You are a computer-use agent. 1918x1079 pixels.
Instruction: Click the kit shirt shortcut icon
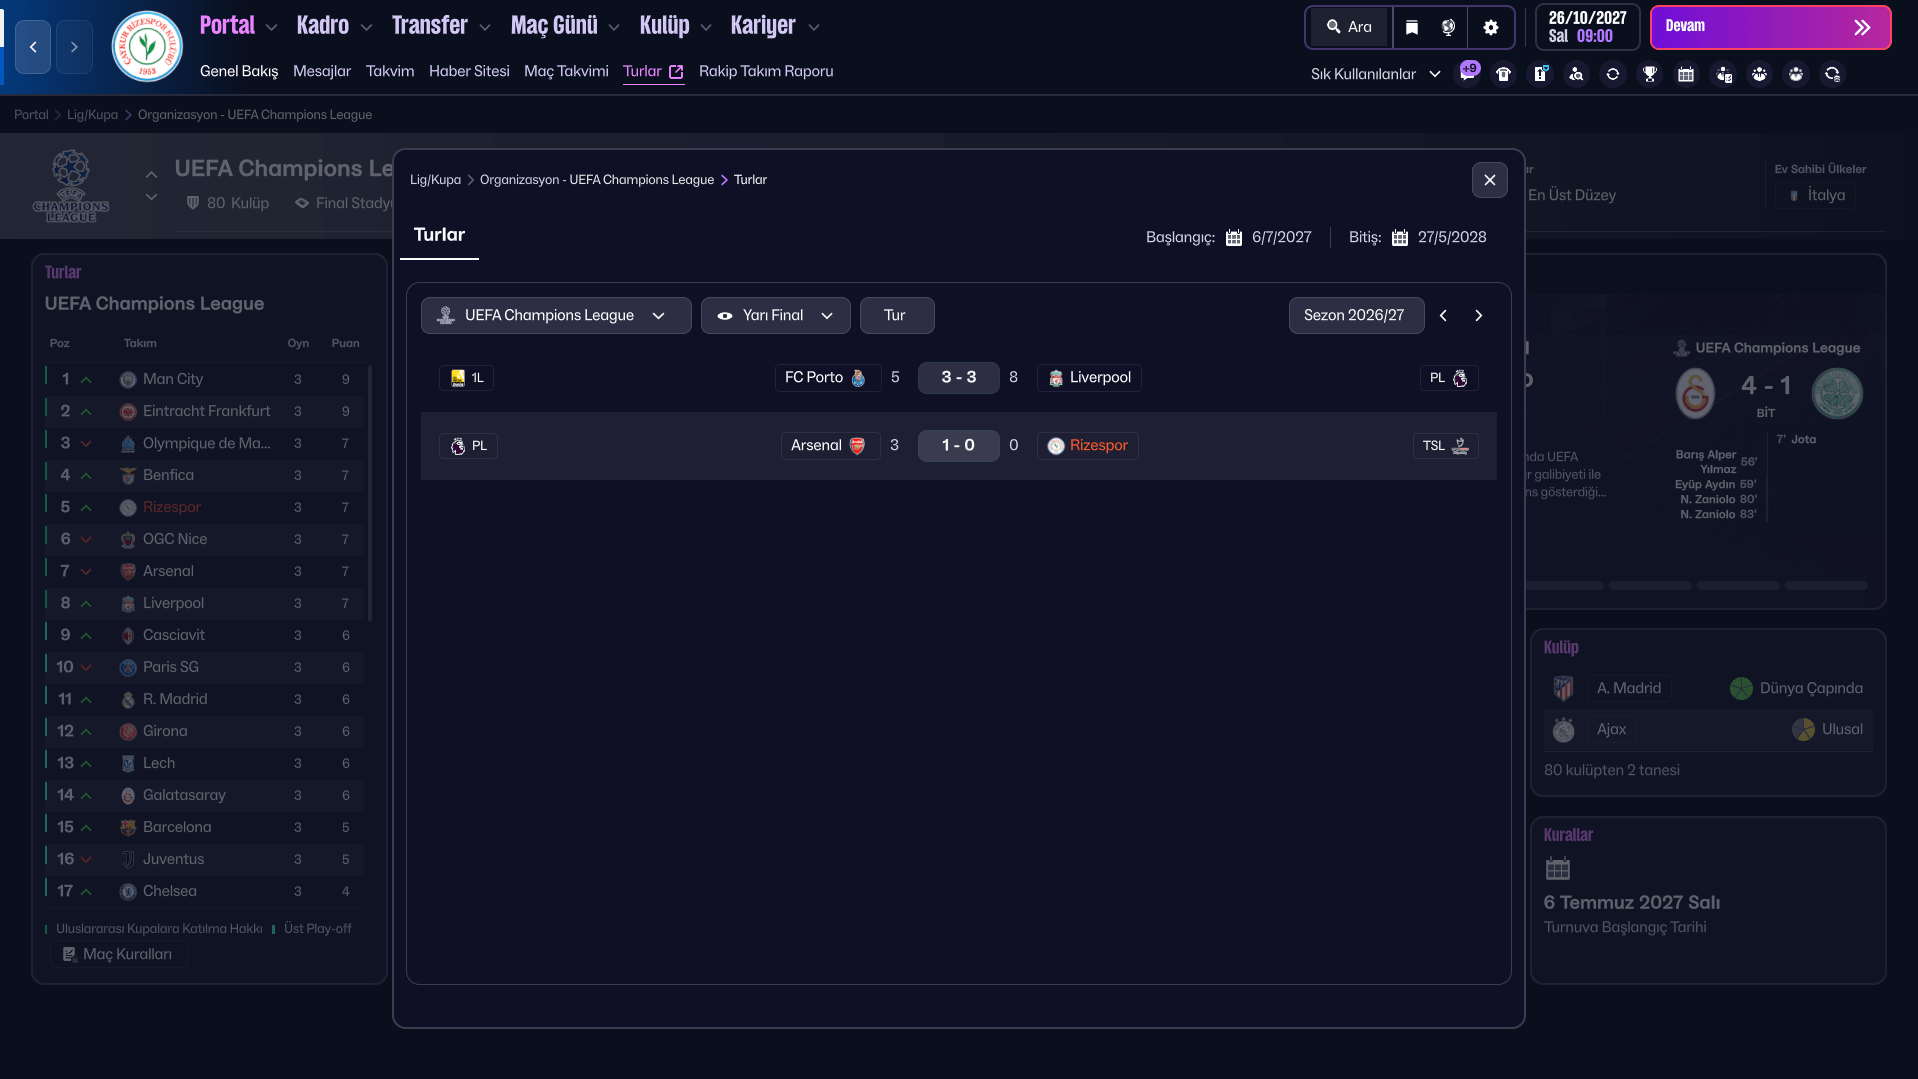point(1503,74)
